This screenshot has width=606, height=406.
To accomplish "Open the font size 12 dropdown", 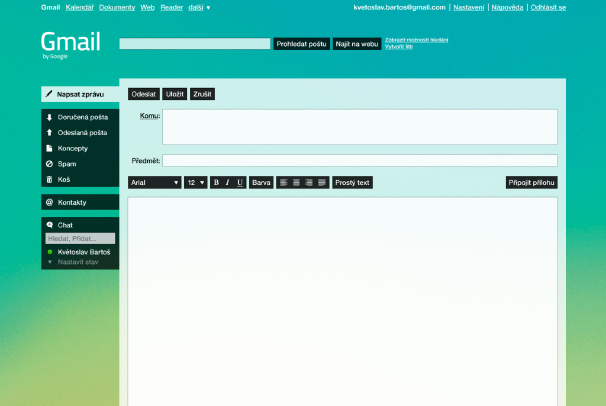I will coord(195,183).
